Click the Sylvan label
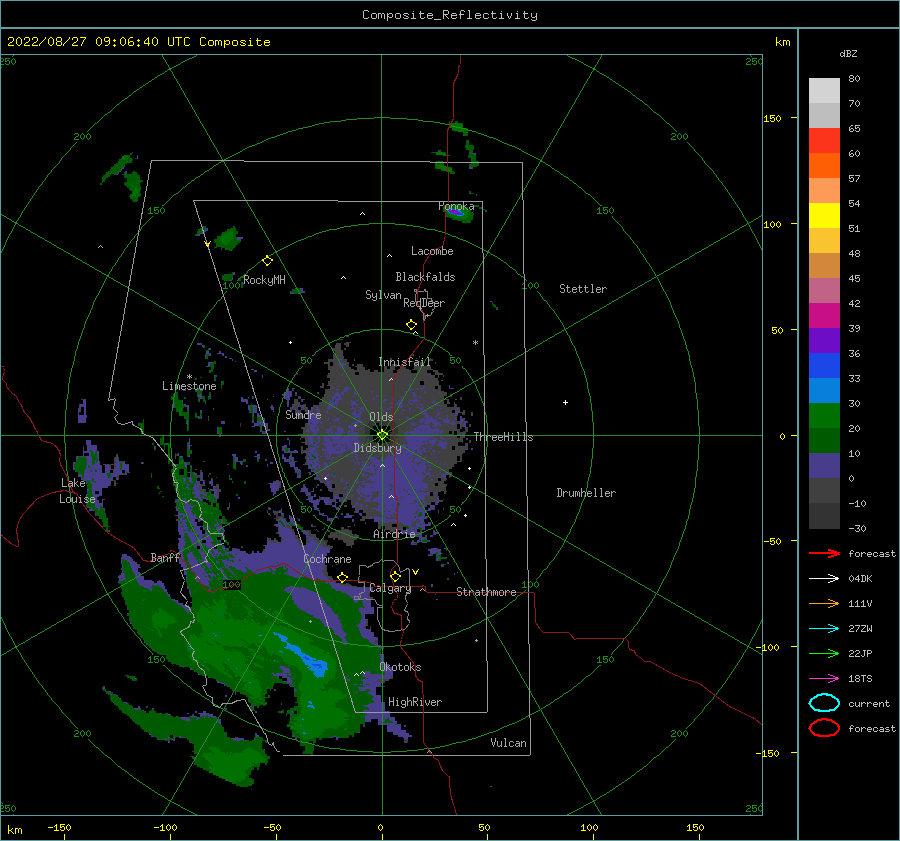The image size is (900, 841). pos(383,295)
